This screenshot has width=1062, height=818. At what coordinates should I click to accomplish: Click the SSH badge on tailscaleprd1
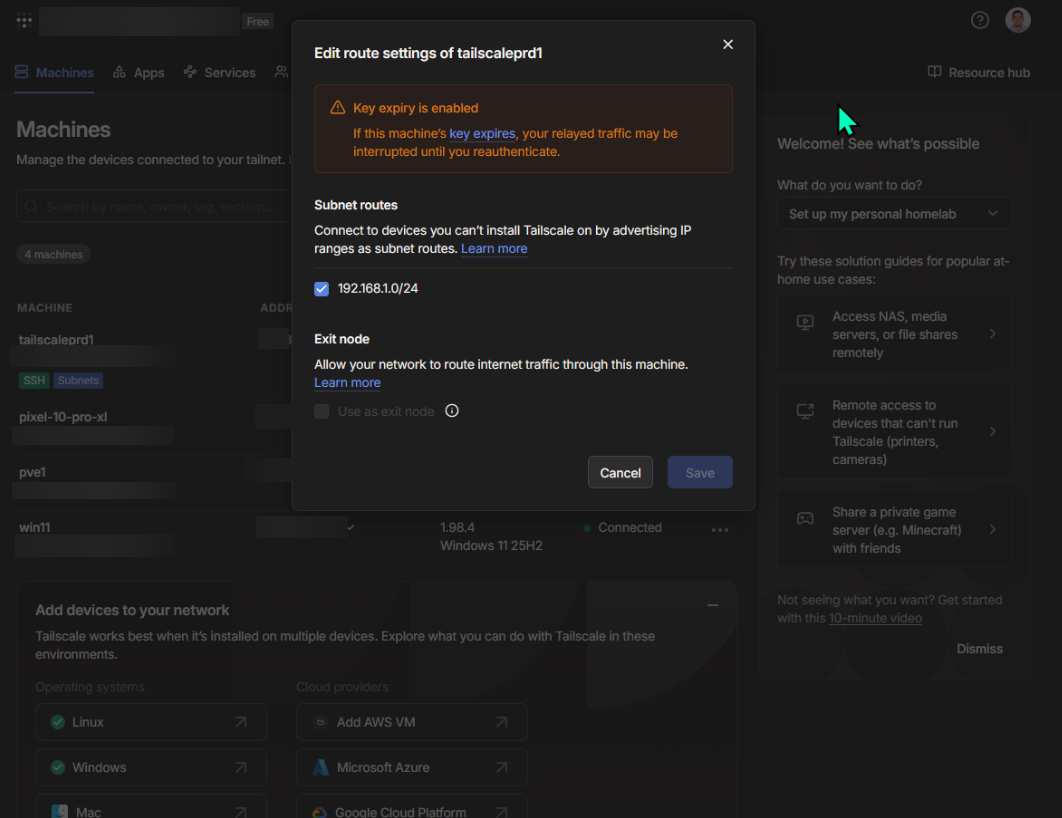(34, 381)
